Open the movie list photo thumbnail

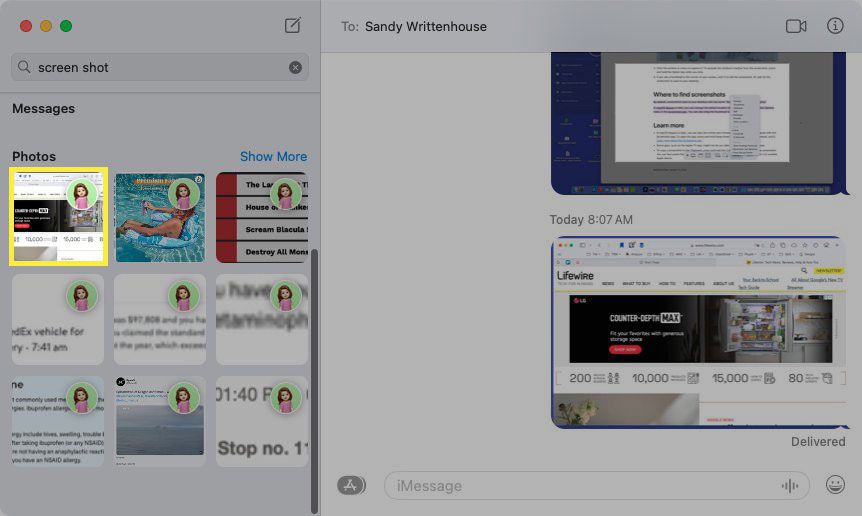pyautogui.click(x=262, y=217)
